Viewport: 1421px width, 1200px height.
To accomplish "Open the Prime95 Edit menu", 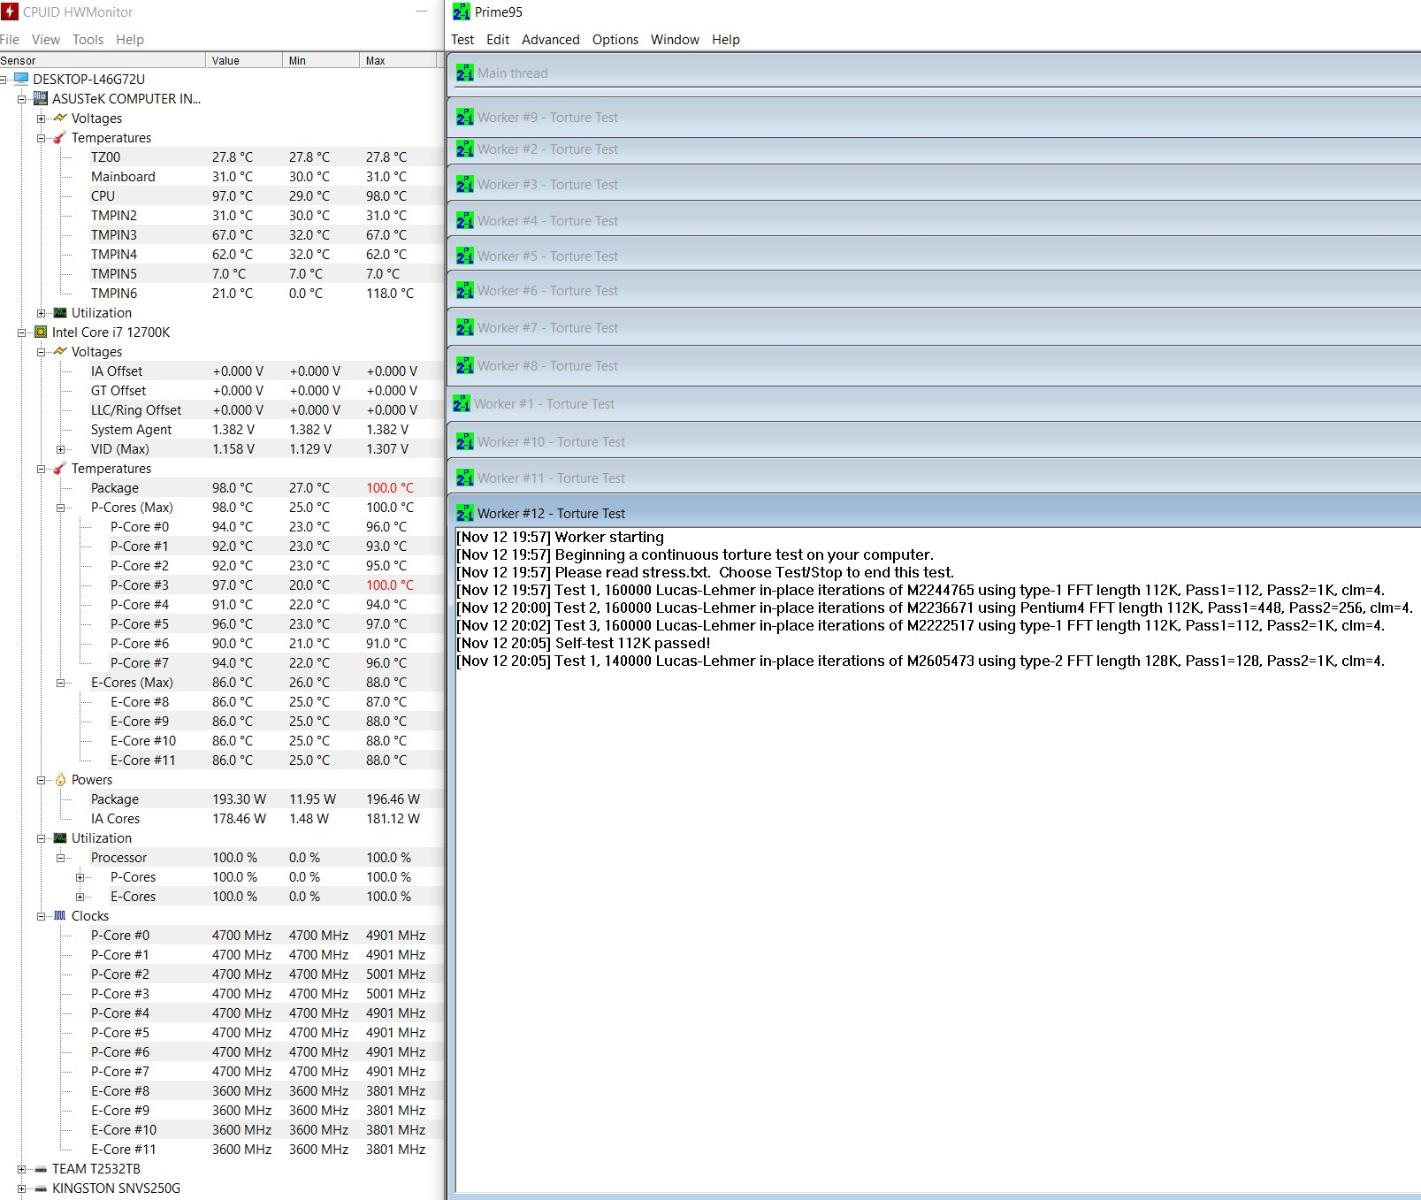I will (x=498, y=40).
